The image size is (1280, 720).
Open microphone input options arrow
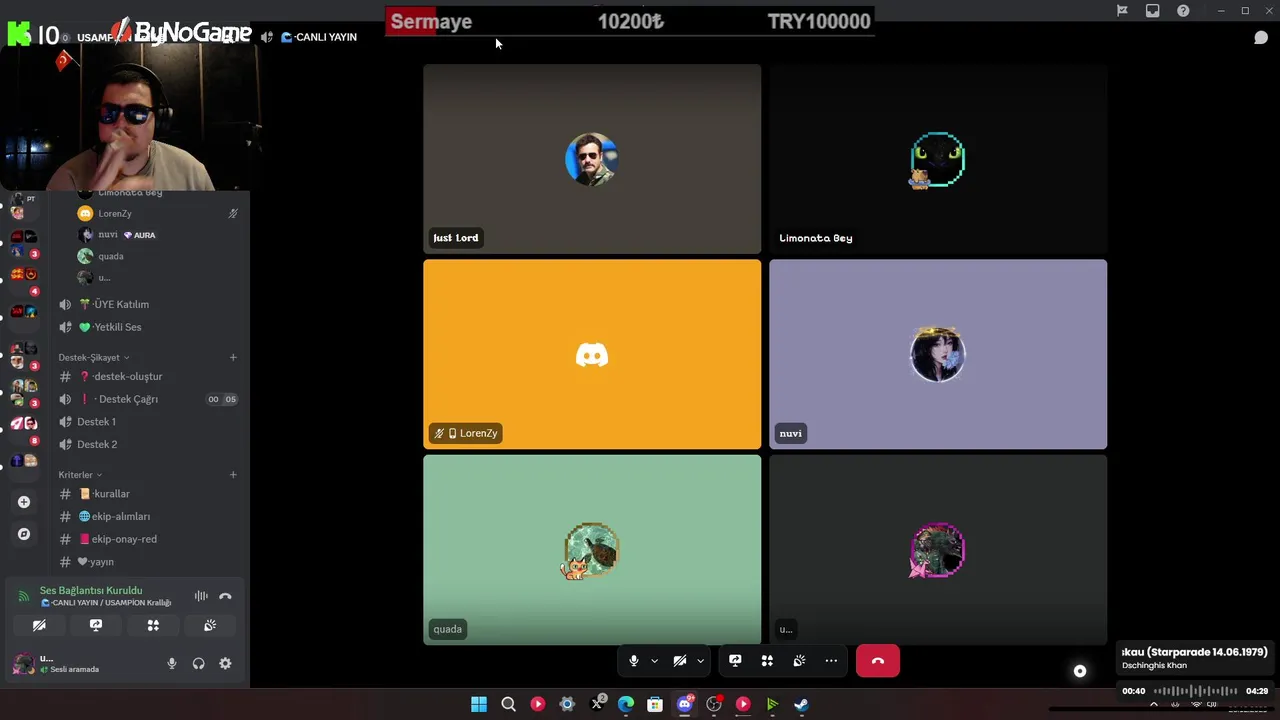pos(654,661)
